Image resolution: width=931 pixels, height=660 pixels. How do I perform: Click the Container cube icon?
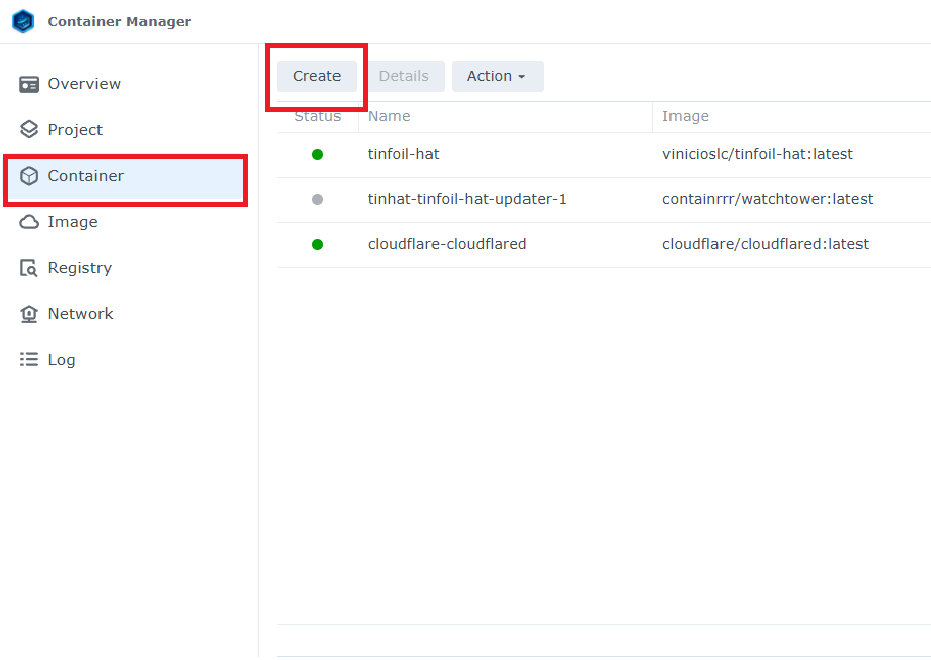pyautogui.click(x=29, y=176)
